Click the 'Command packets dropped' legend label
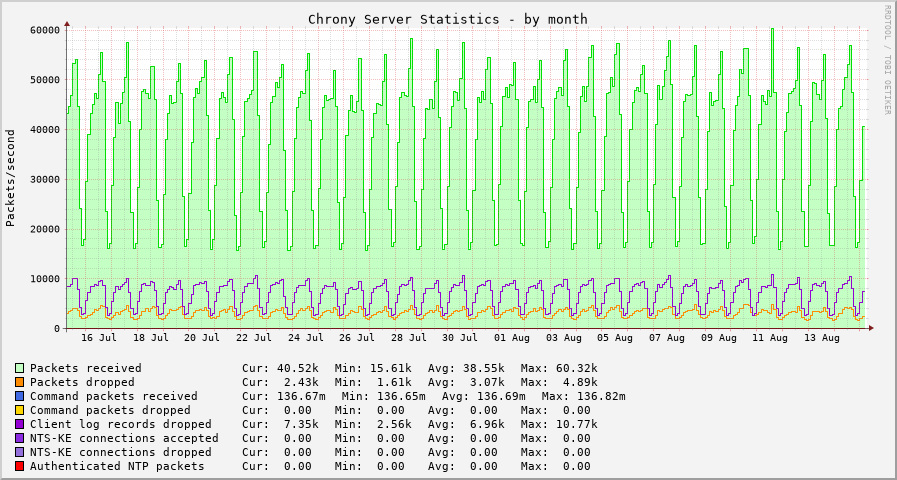The width and height of the screenshot is (897, 480). coord(110,410)
